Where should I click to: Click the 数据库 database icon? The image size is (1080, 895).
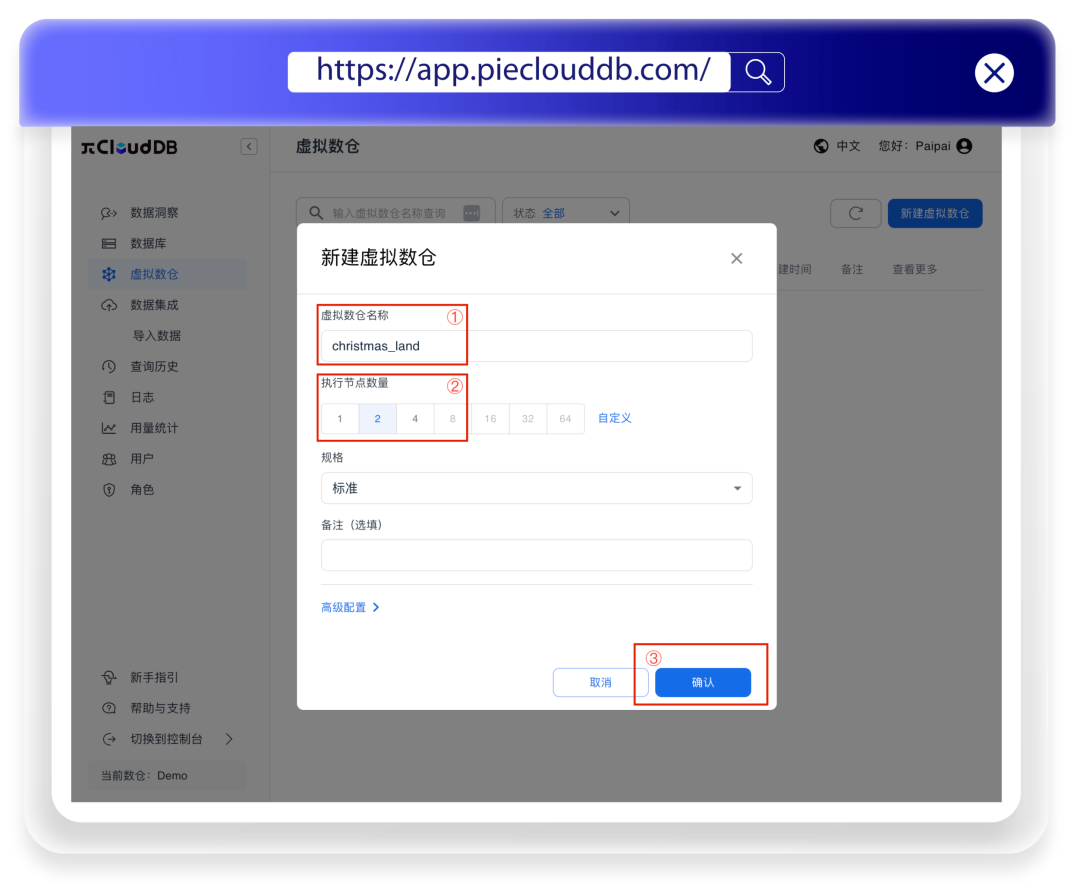pos(109,243)
